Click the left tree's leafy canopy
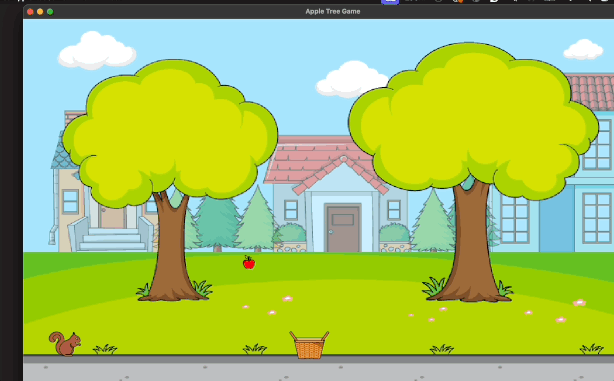 click(x=170, y=133)
